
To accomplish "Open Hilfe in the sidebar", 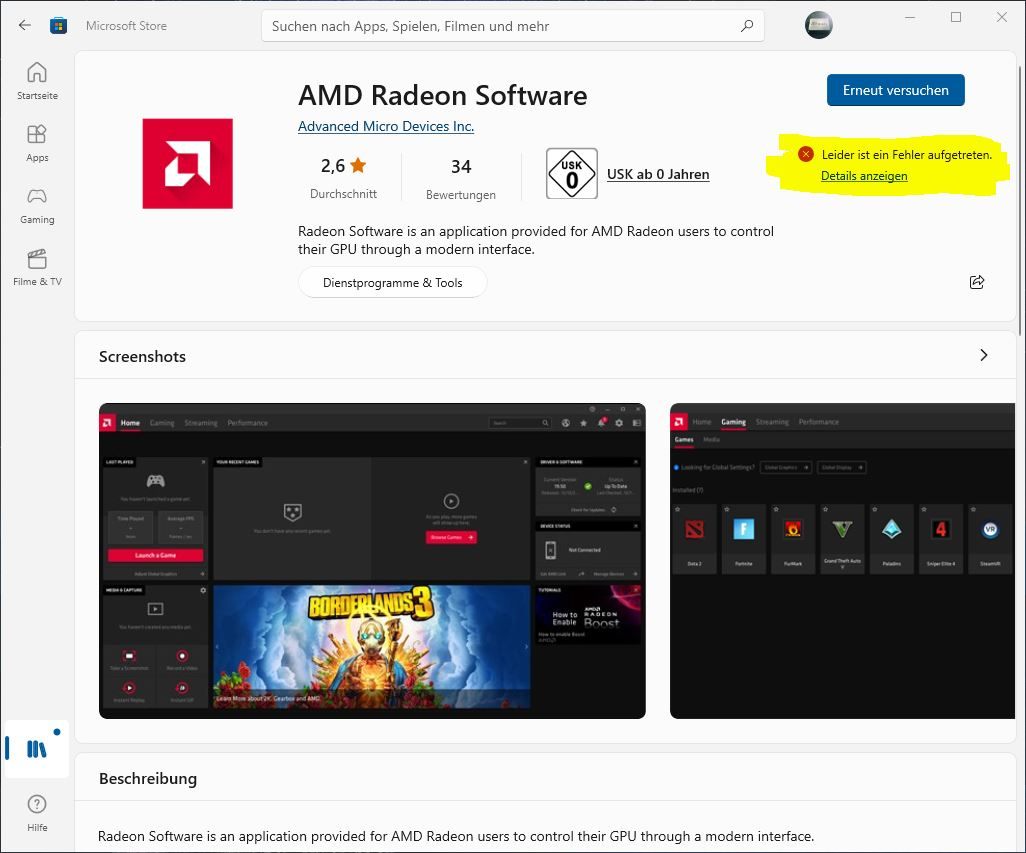I will (x=37, y=813).
